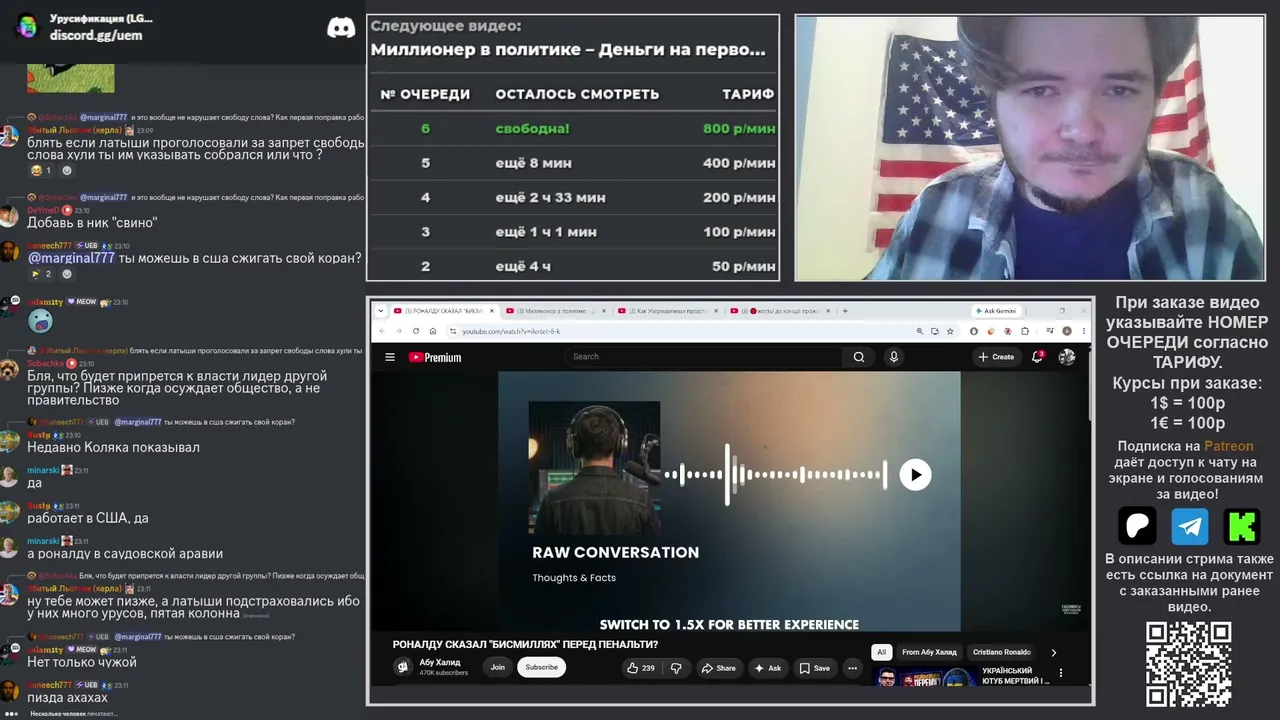Click the YouTube search magnifier button
Screen dimensions: 1280x720
click(859, 357)
